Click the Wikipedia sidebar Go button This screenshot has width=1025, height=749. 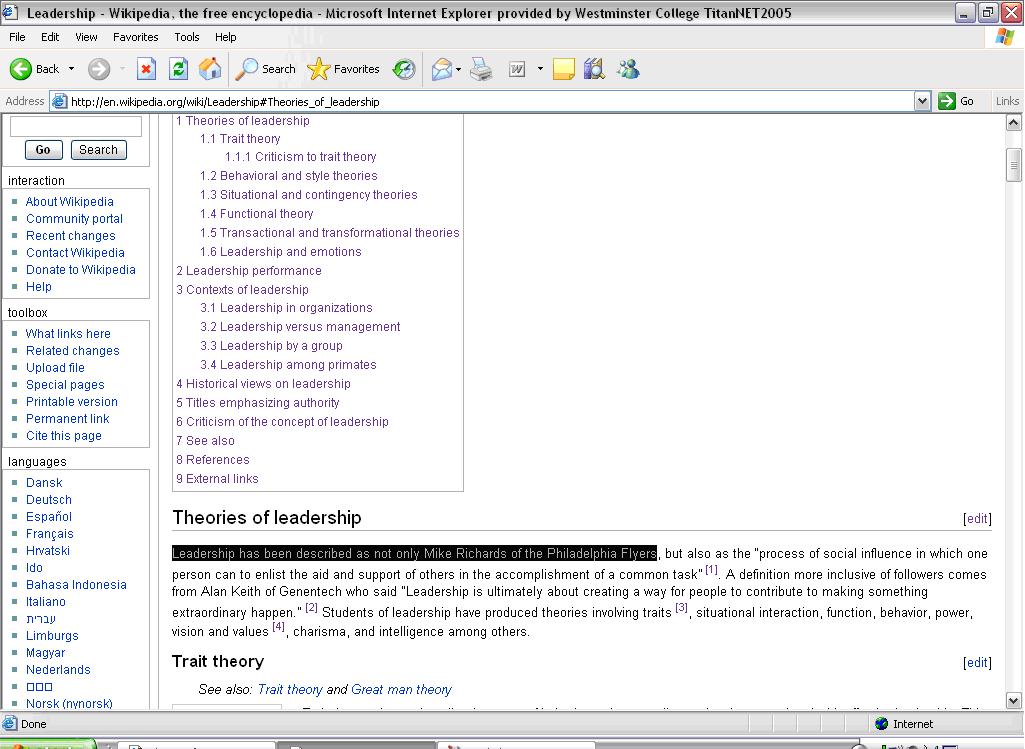coord(43,150)
